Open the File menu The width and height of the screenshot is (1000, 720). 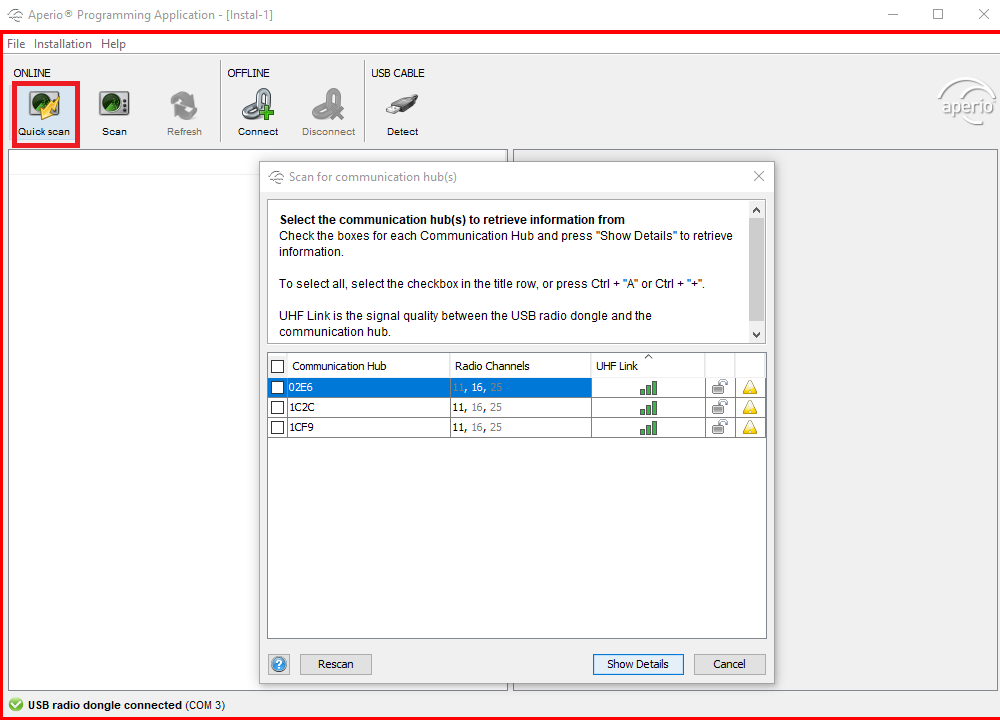point(16,44)
